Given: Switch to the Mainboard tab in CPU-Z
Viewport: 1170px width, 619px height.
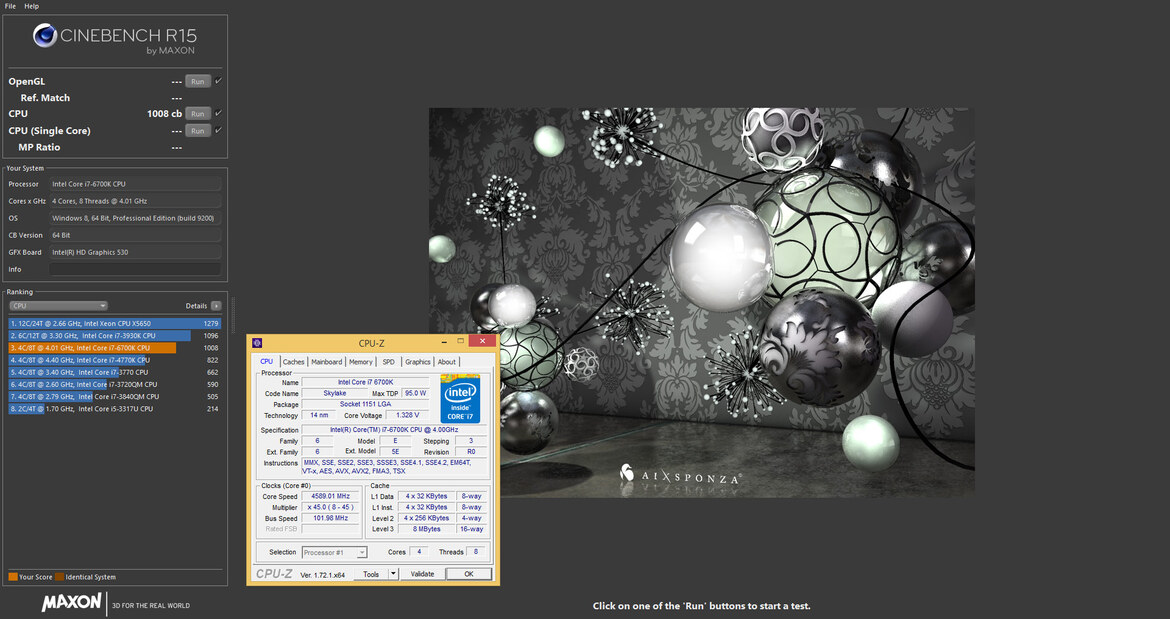Looking at the screenshot, I should [326, 362].
